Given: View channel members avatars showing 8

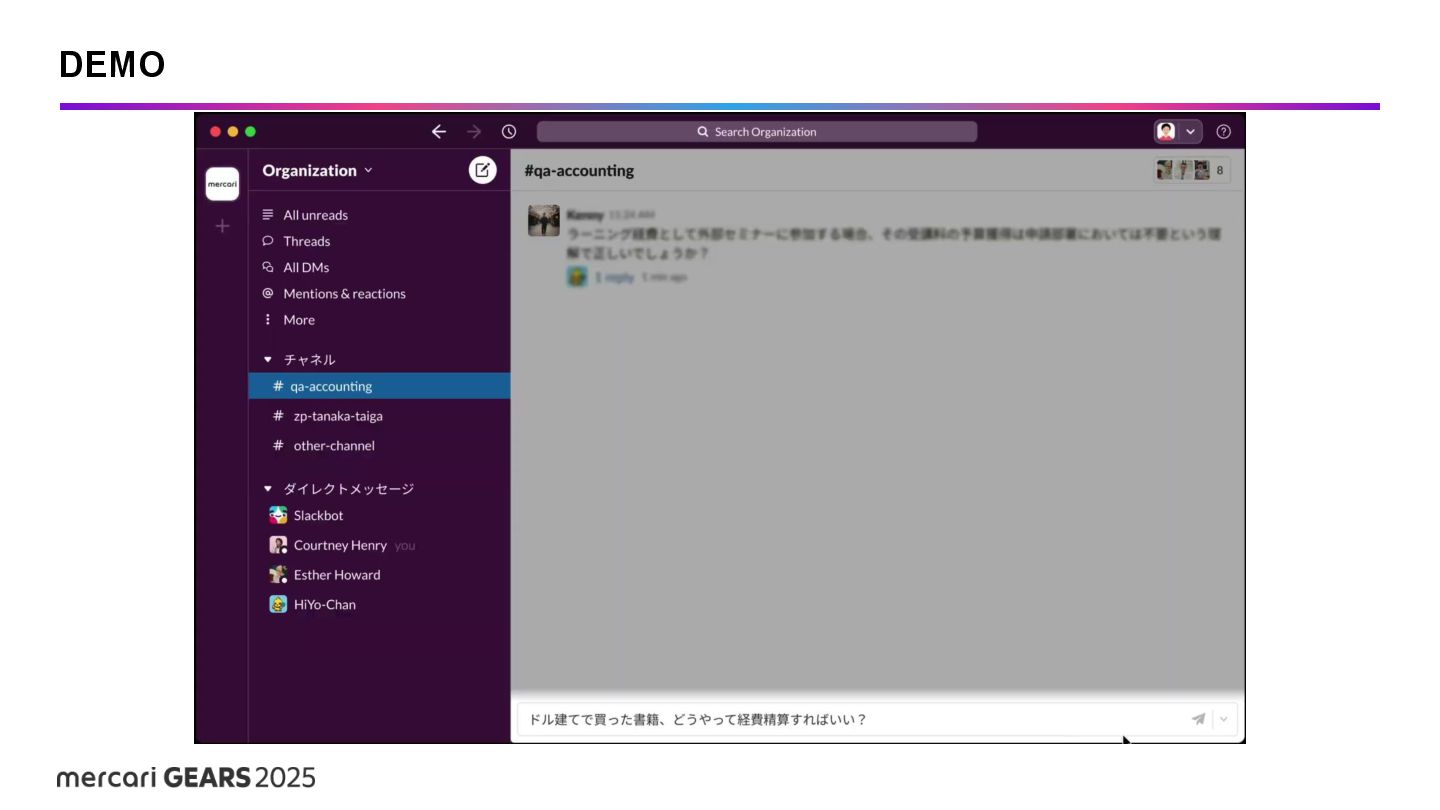Looking at the screenshot, I should (1191, 170).
